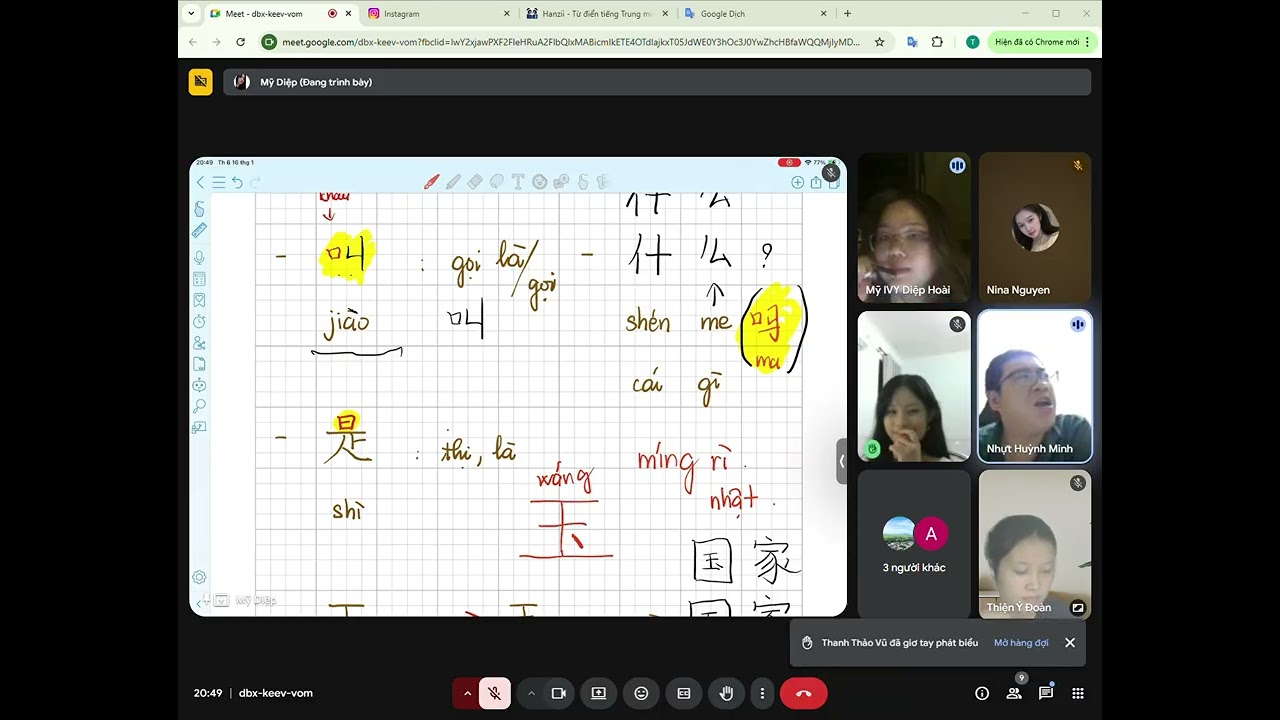Open the bookmark tool in left sidebar
Screen dimensions: 1280x720
pyautogui.click(x=199, y=300)
